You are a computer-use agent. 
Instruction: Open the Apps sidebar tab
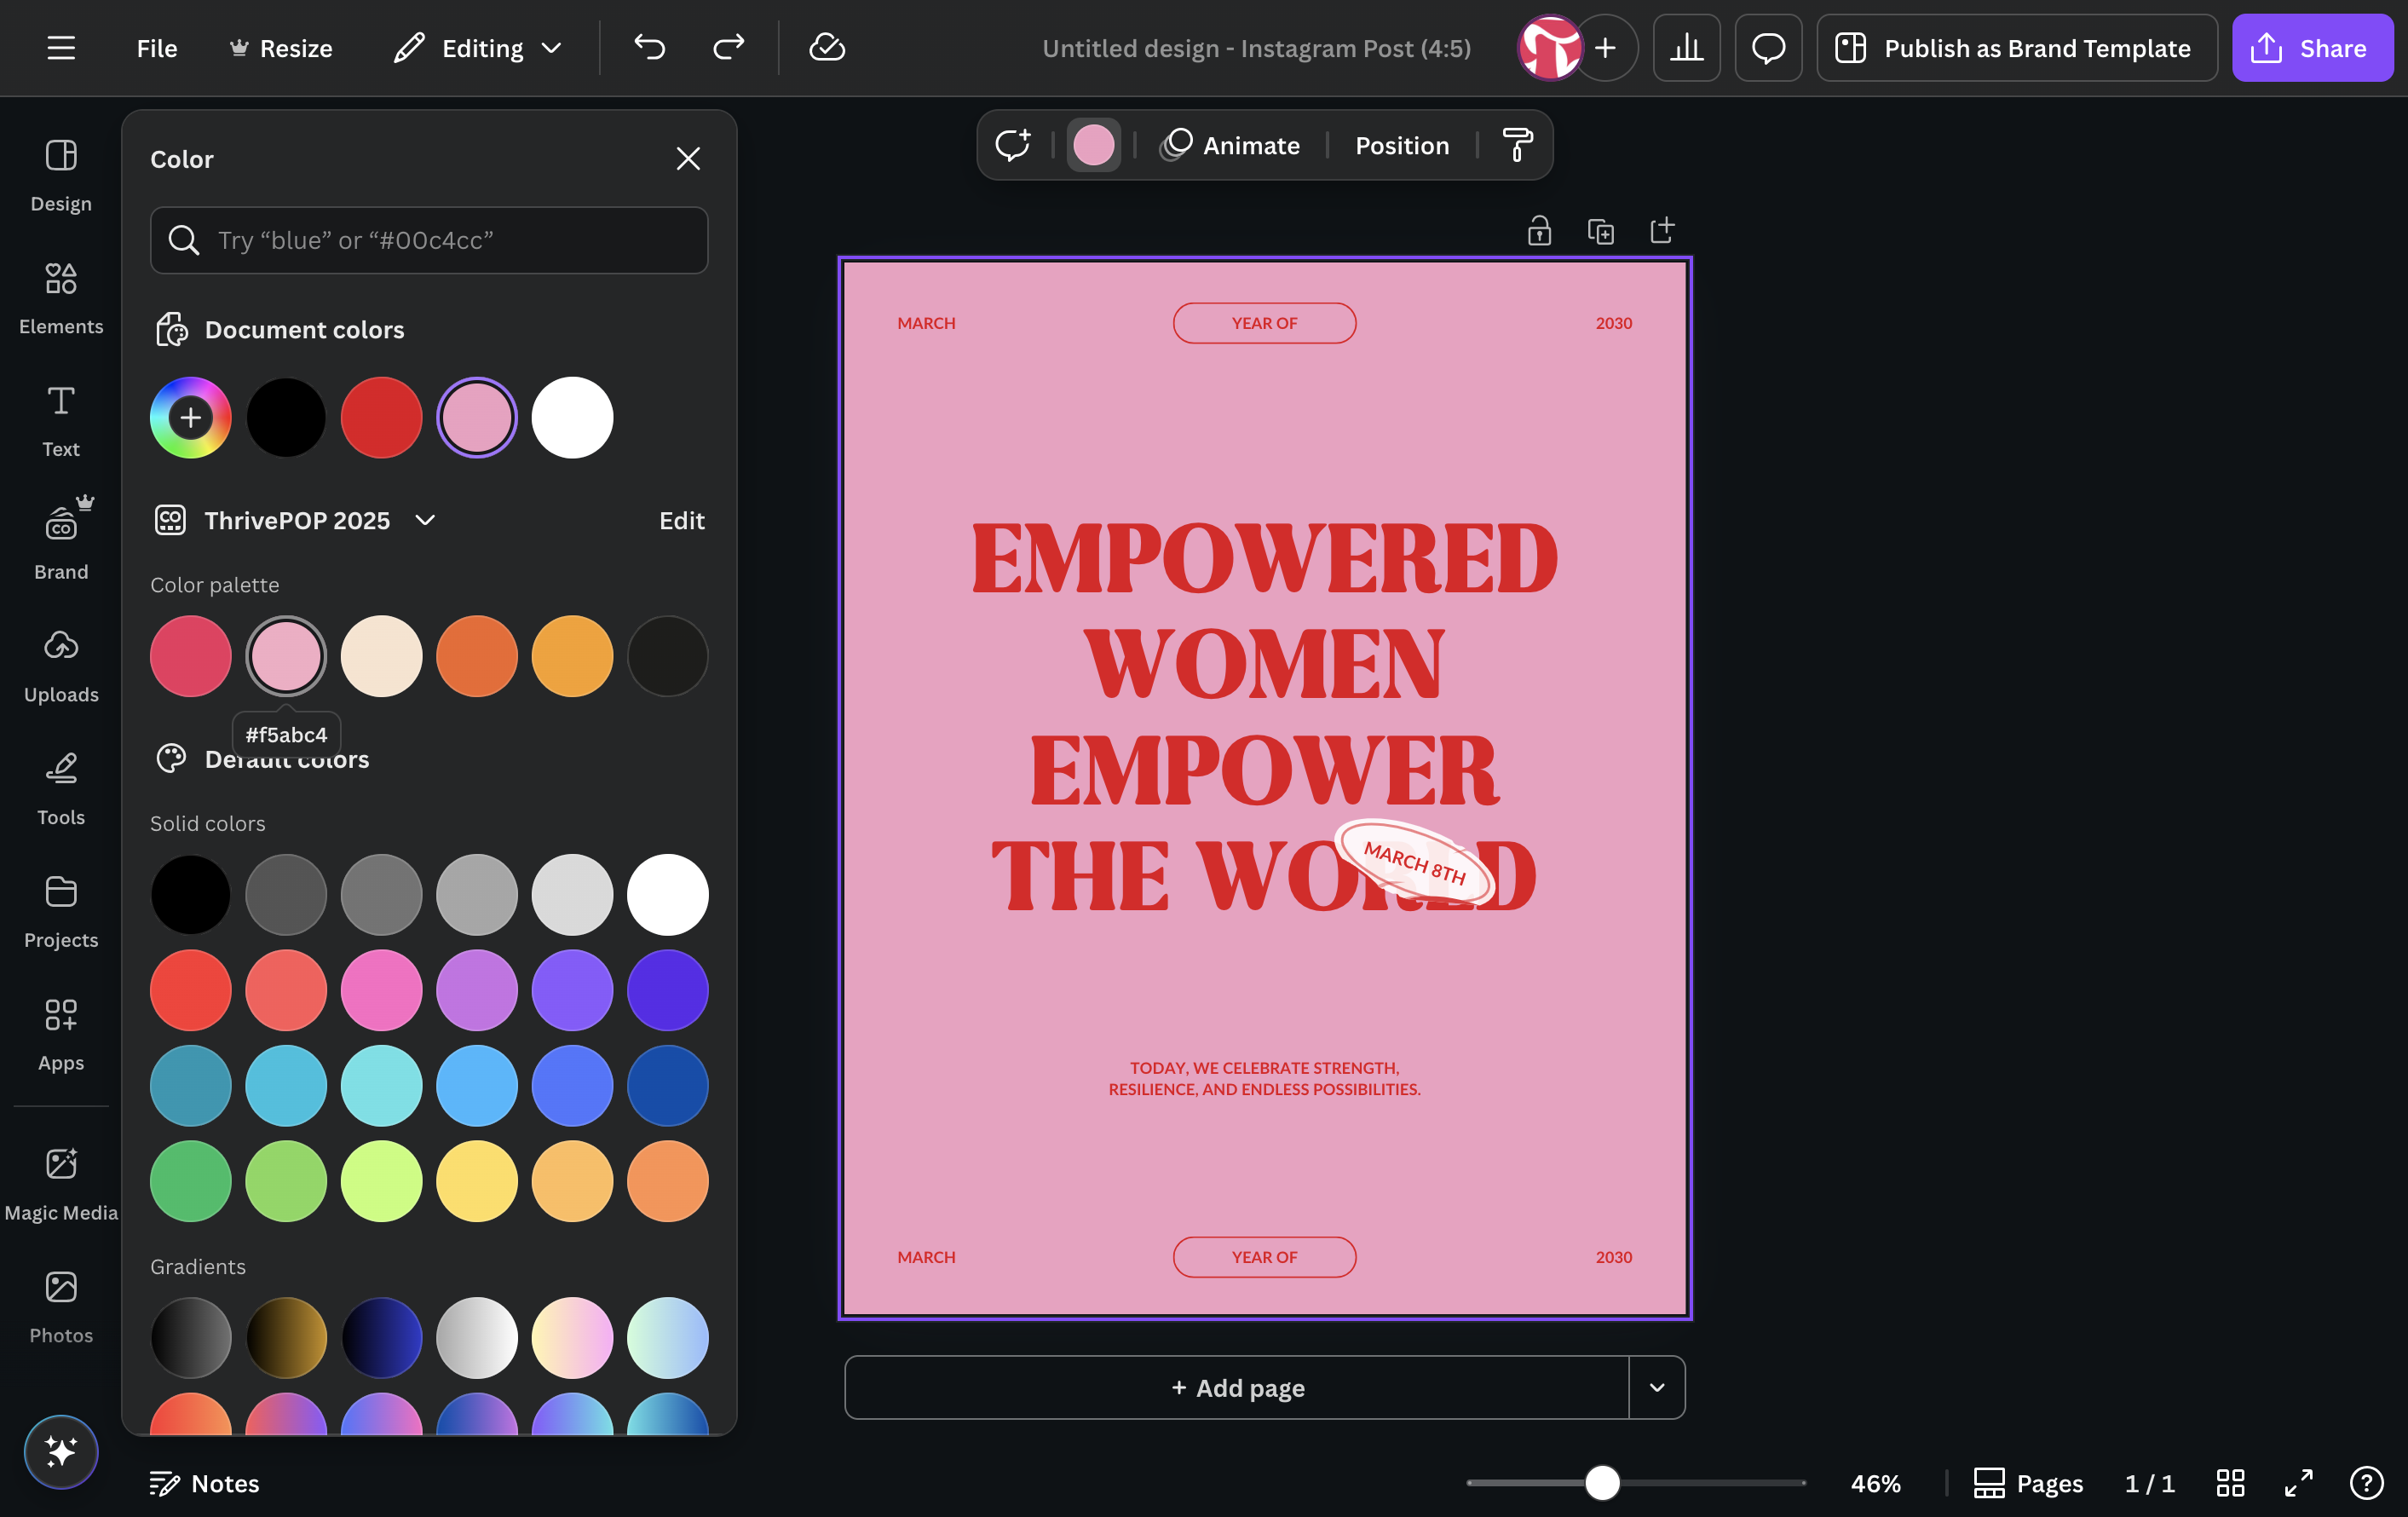pos(61,1035)
